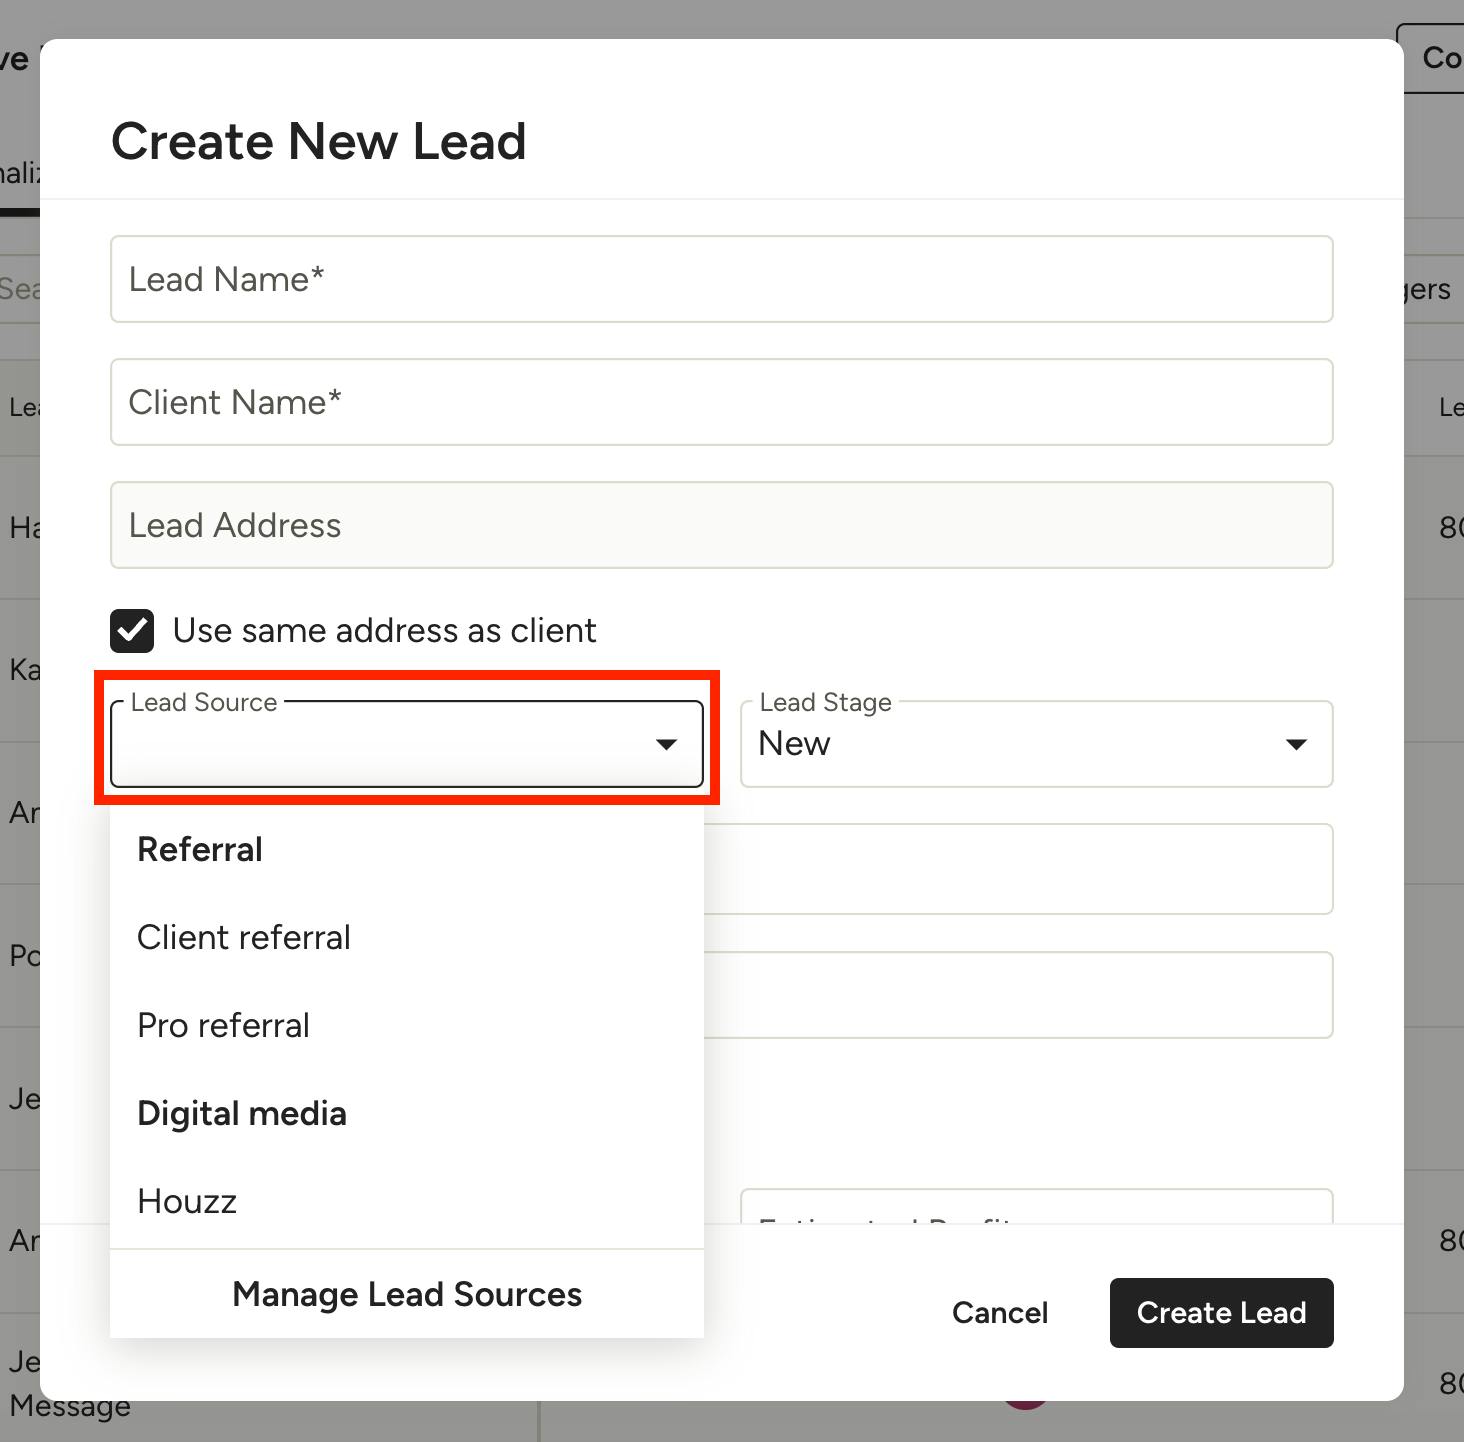Focus the Client Name text field
Screen dimensions: 1464x1442
tap(720, 402)
